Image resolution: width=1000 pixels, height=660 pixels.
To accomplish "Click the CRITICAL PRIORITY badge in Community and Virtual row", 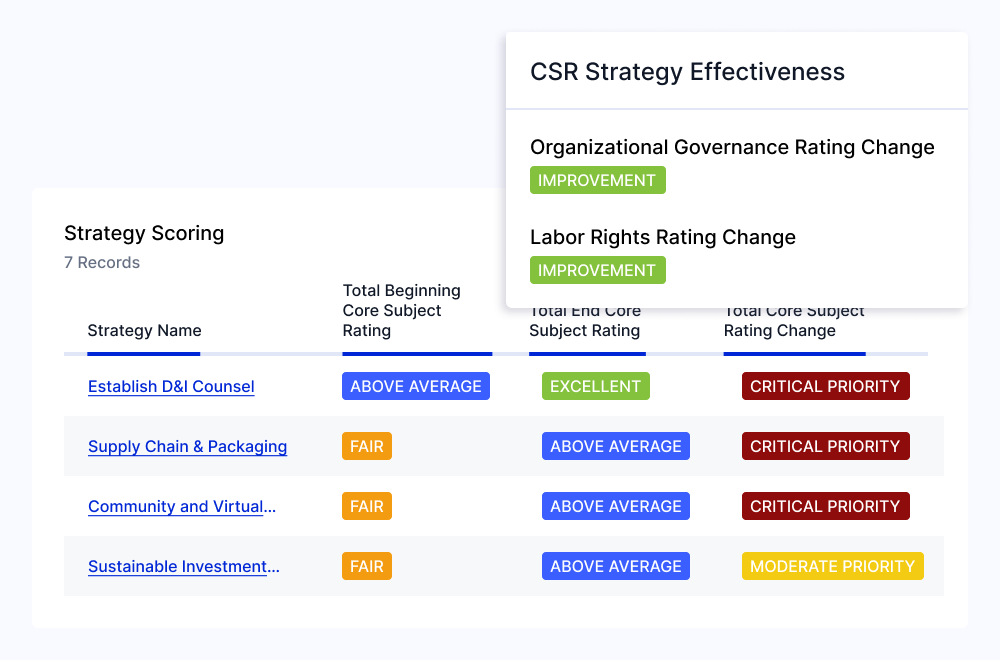I will click(825, 506).
